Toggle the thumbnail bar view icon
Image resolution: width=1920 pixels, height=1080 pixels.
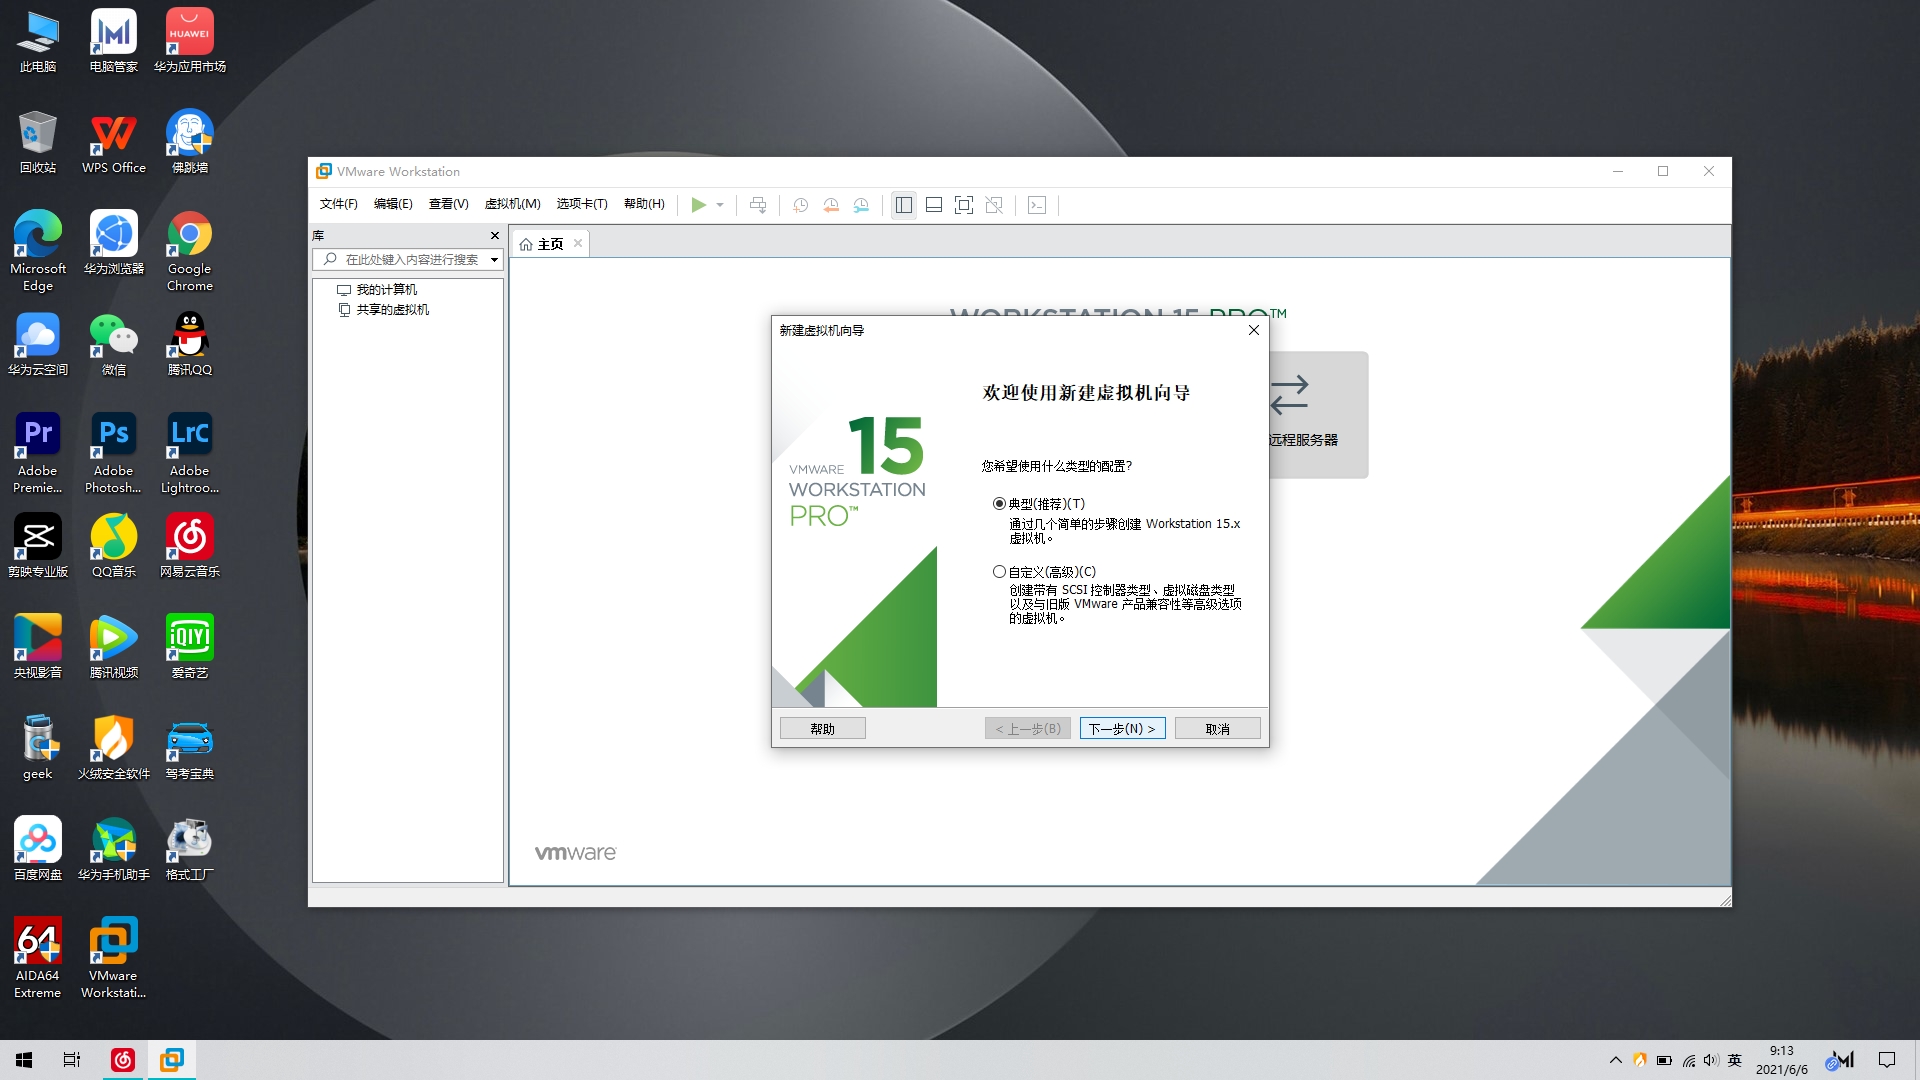pos(934,205)
